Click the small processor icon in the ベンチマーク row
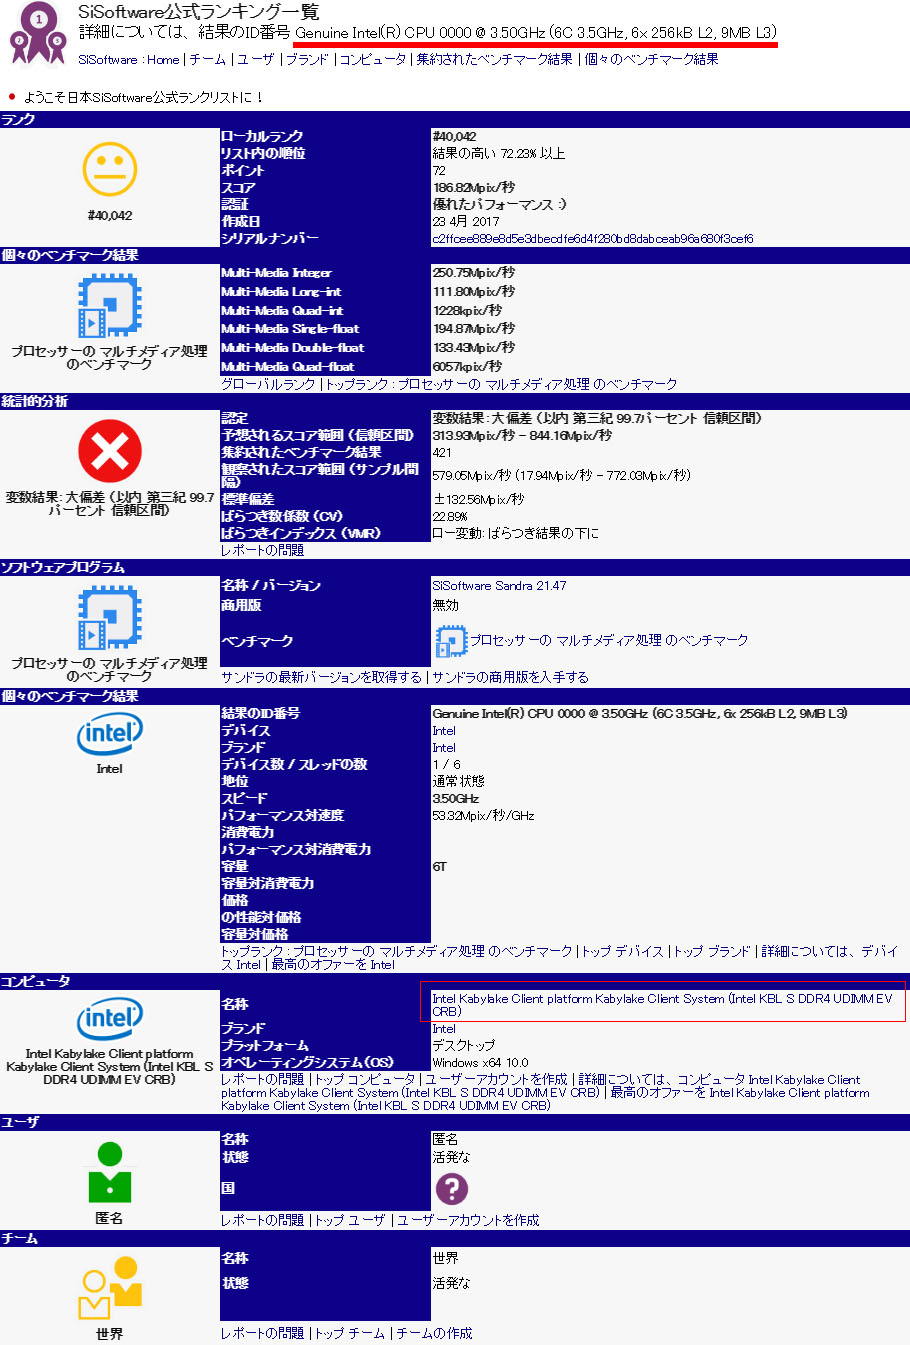The height and width of the screenshot is (1345, 910). pyautogui.click(x=451, y=641)
